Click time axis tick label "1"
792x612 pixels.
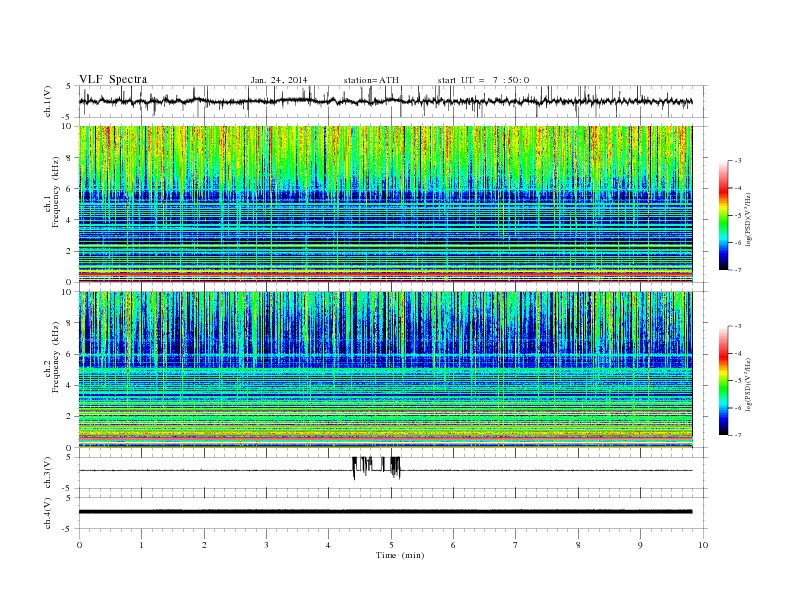pyautogui.click(x=142, y=545)
